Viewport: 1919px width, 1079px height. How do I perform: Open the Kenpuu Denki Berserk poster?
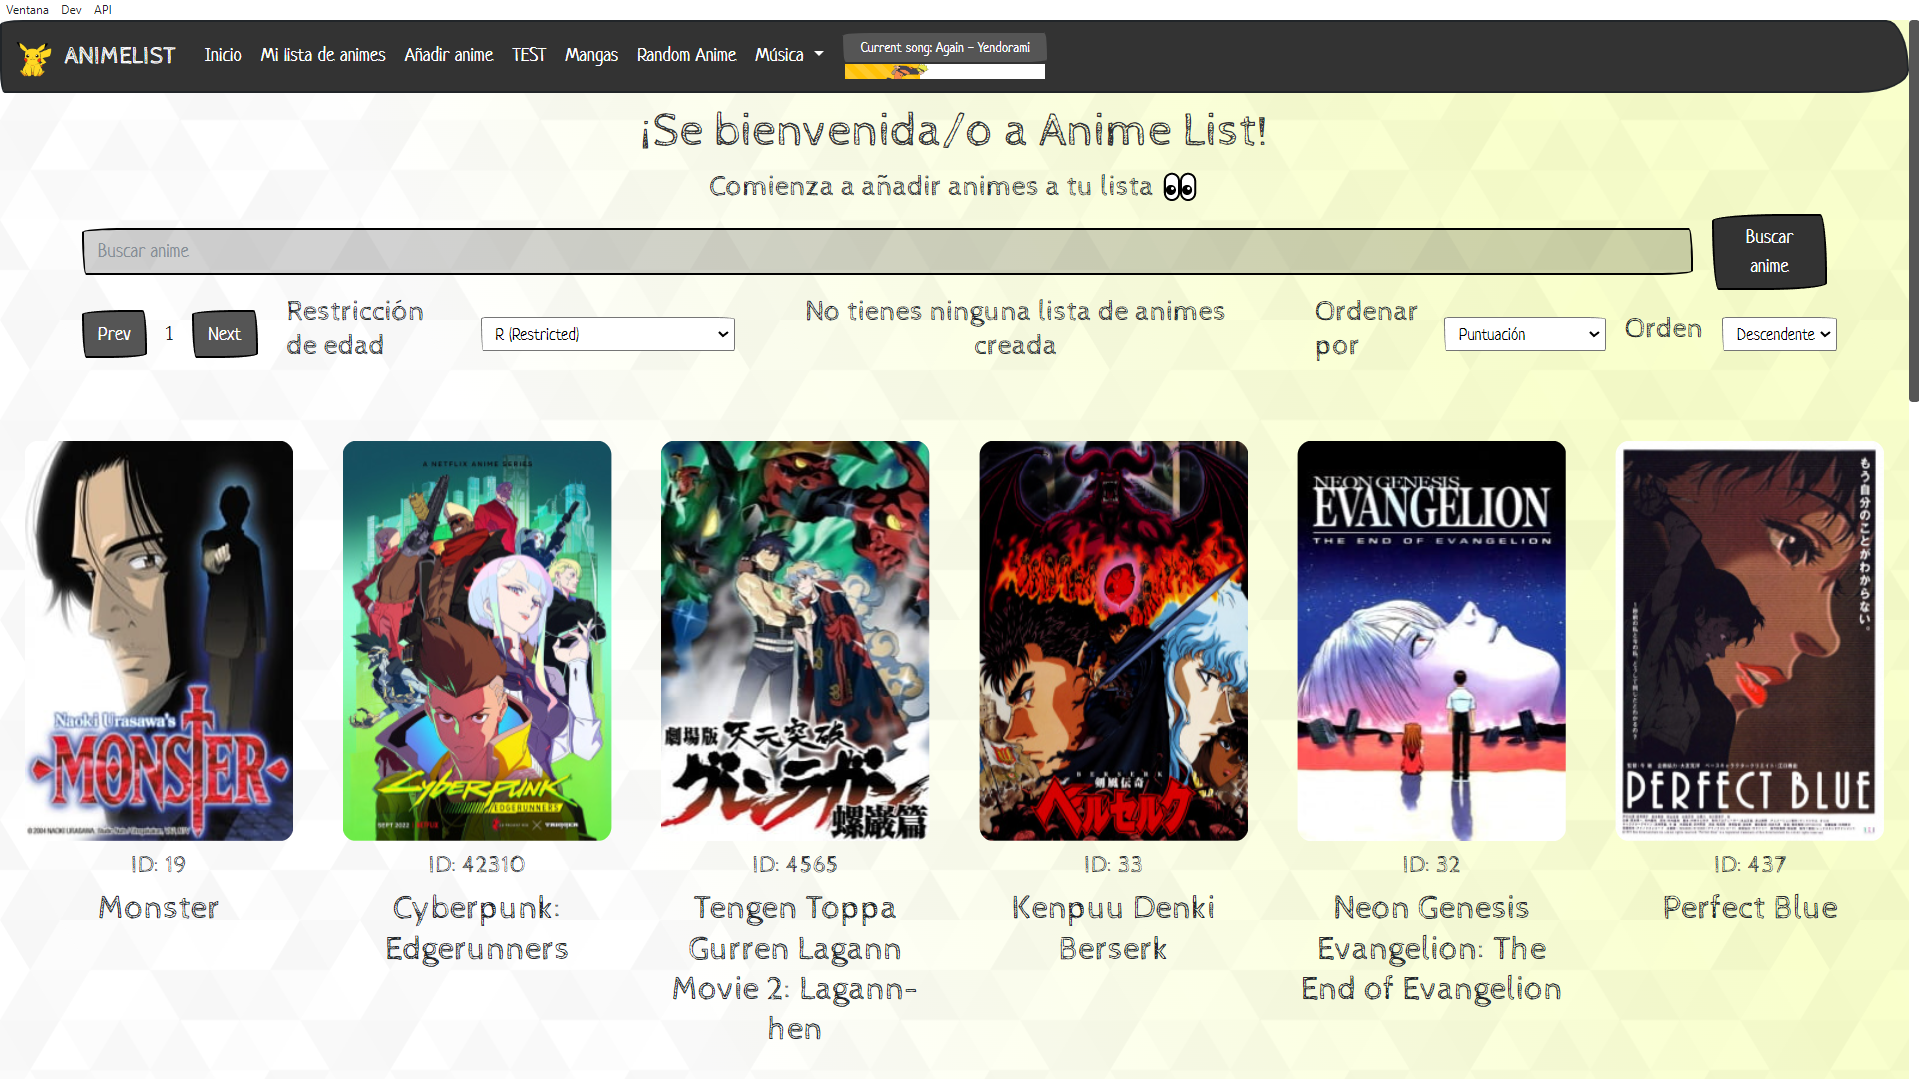pos(1113,641)
